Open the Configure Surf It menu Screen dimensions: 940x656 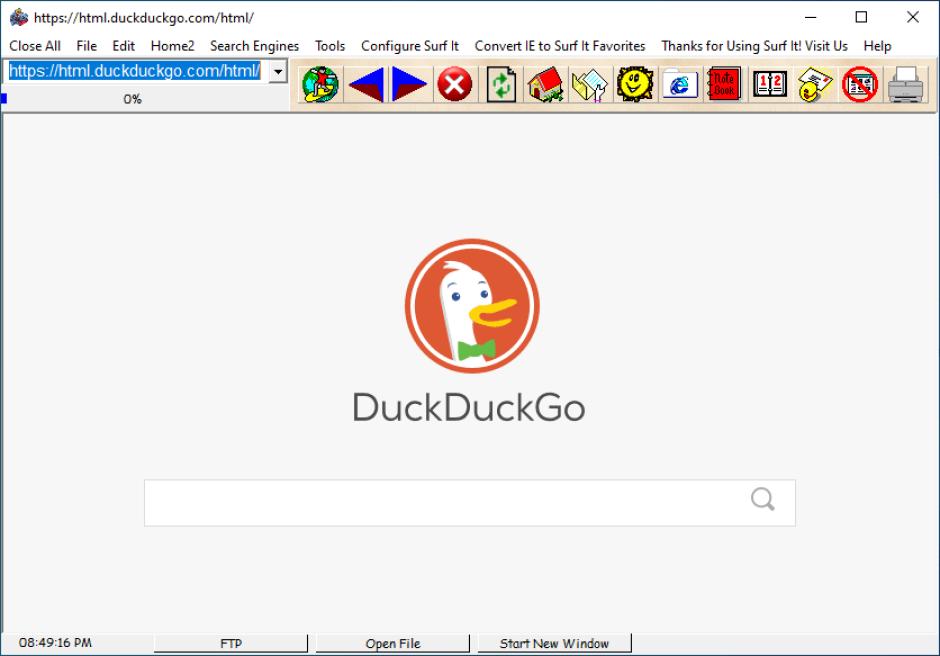point(409,46)
